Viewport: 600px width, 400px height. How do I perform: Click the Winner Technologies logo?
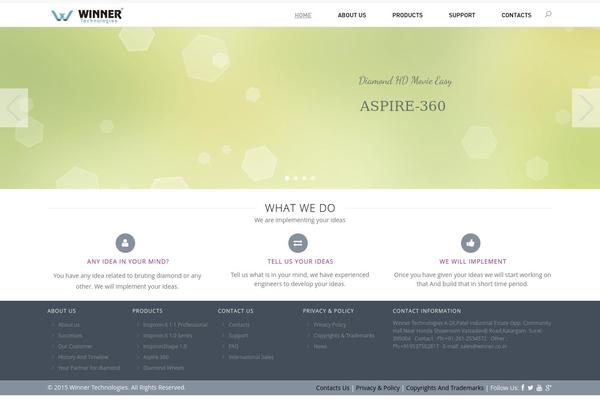[87, 15]
